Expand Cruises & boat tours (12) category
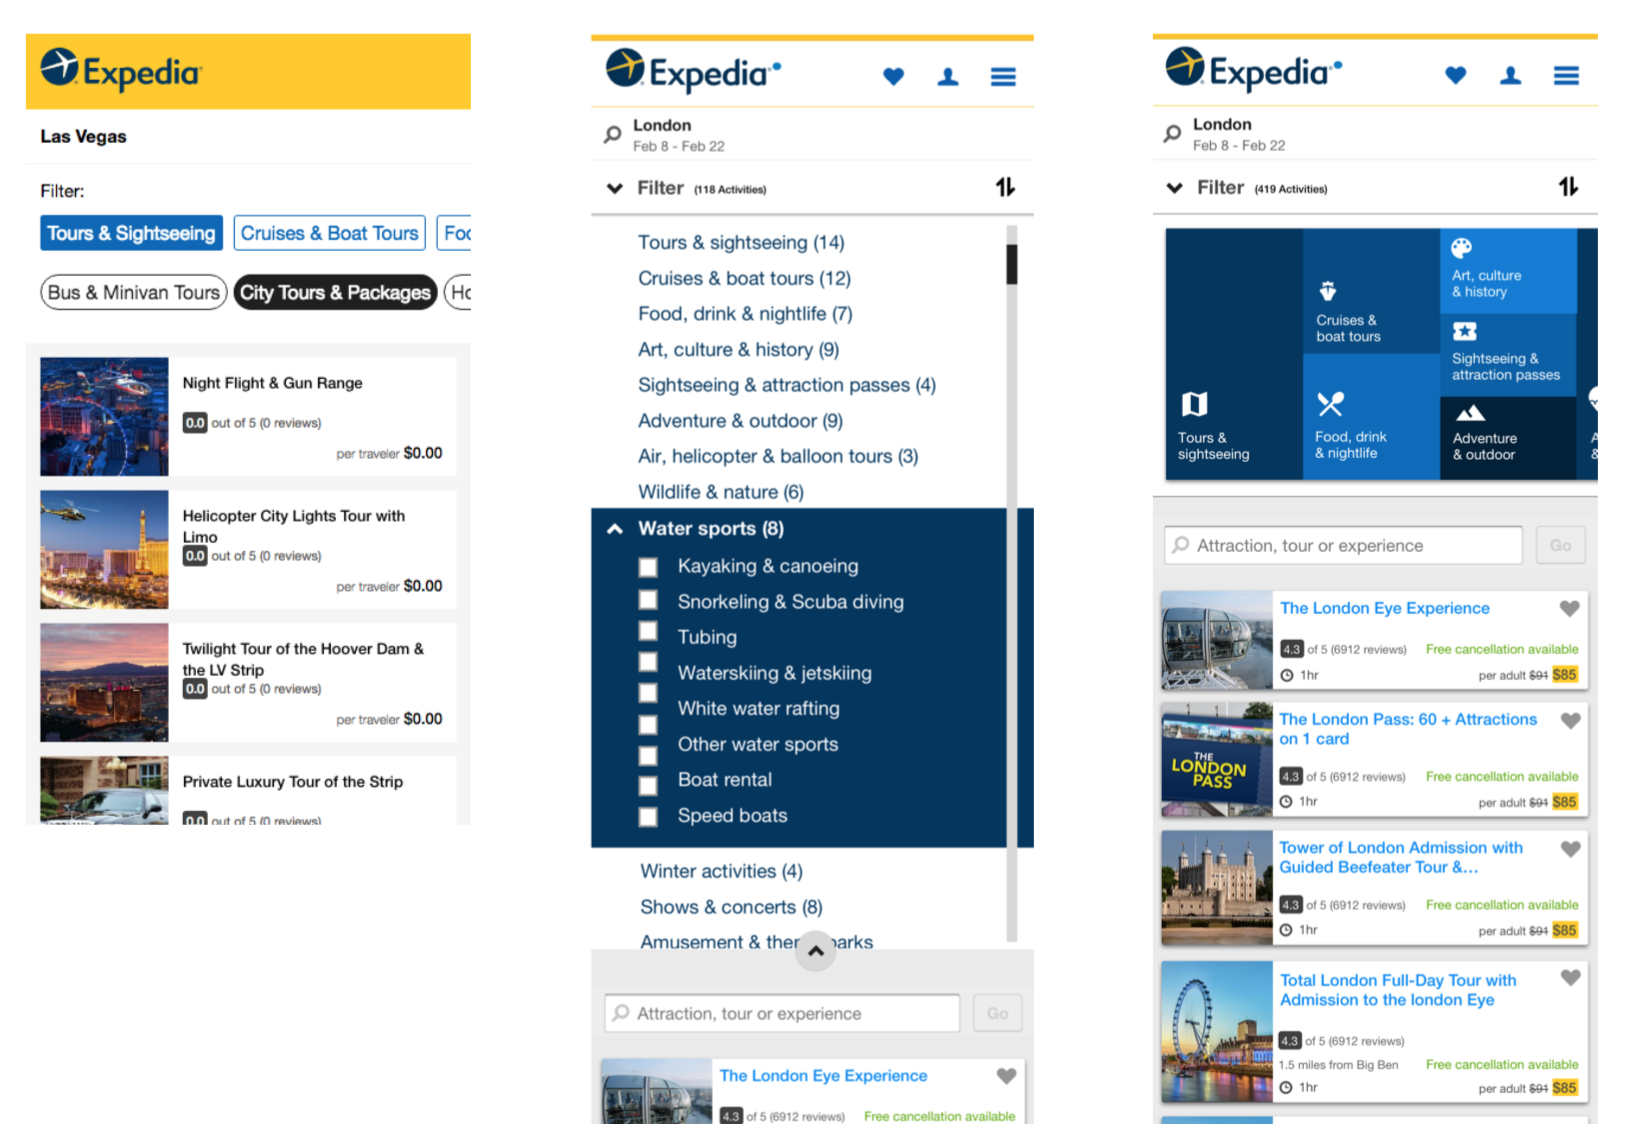This screenshot has height=1124, width=1628. click(744, 278)
